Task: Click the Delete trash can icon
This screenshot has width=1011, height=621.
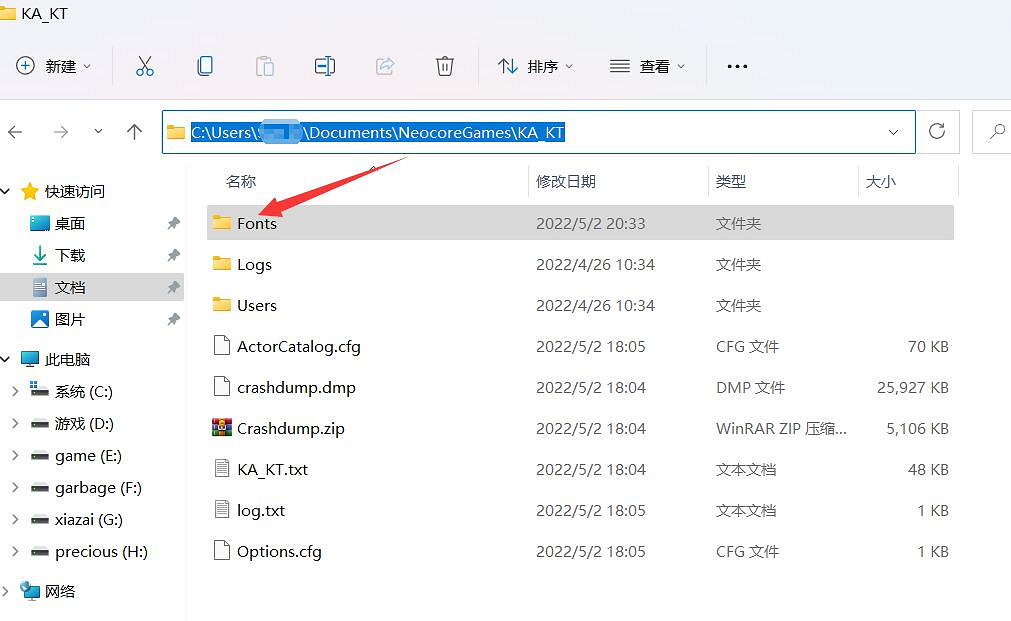Action: point(445,66)
